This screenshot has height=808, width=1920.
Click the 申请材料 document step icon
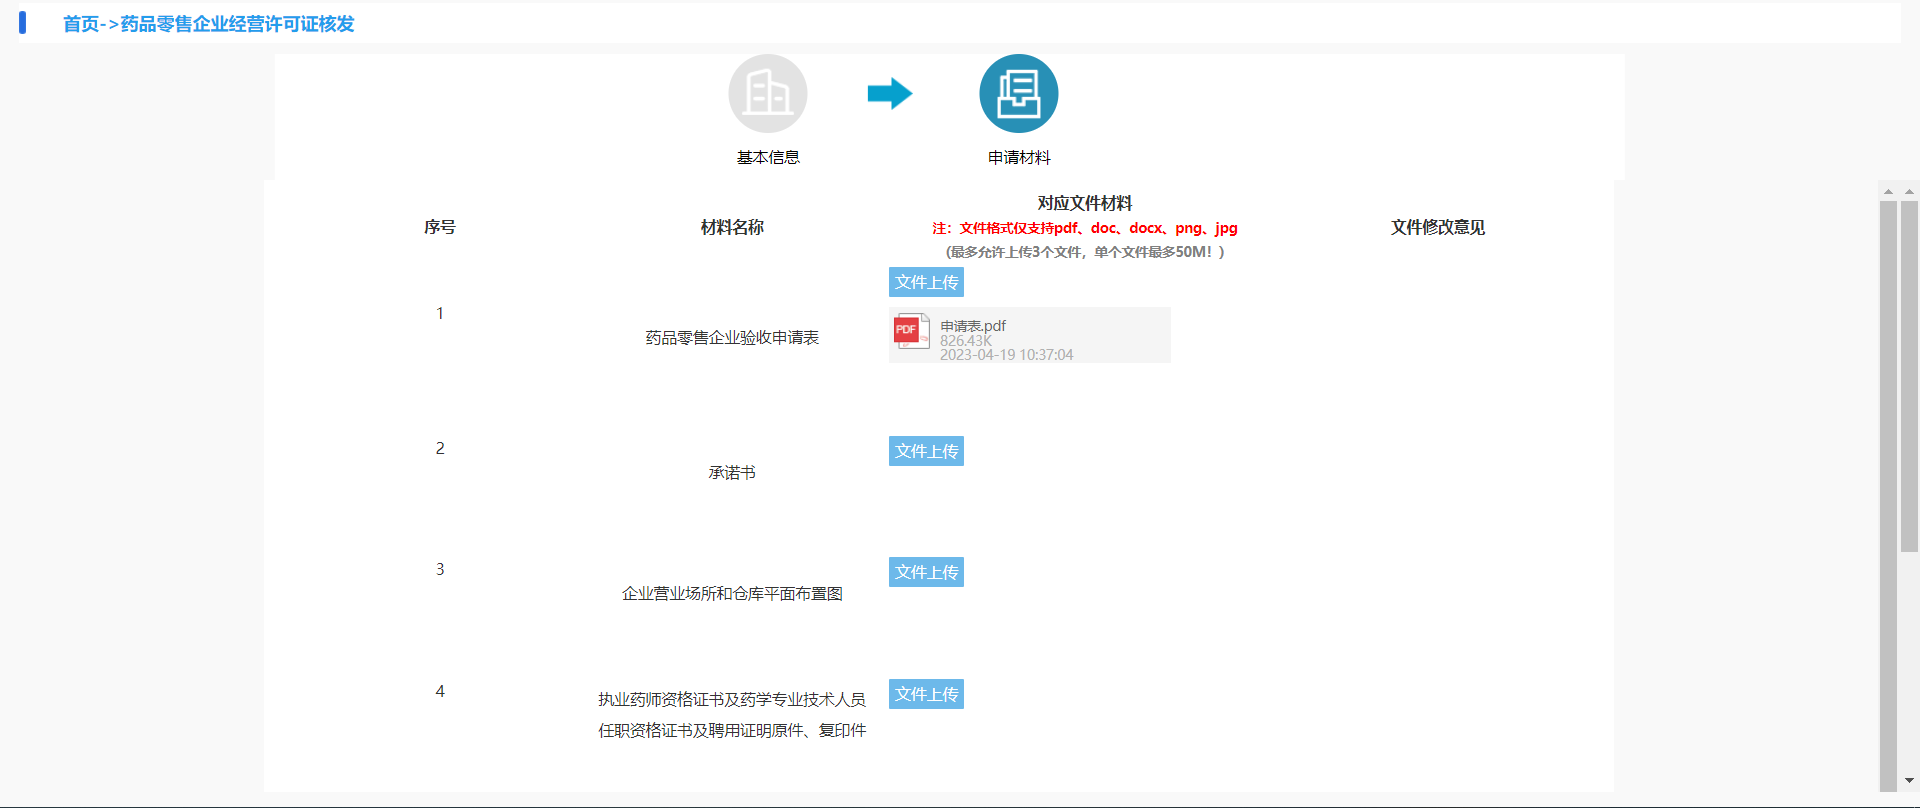click(x=1018, y=94)
